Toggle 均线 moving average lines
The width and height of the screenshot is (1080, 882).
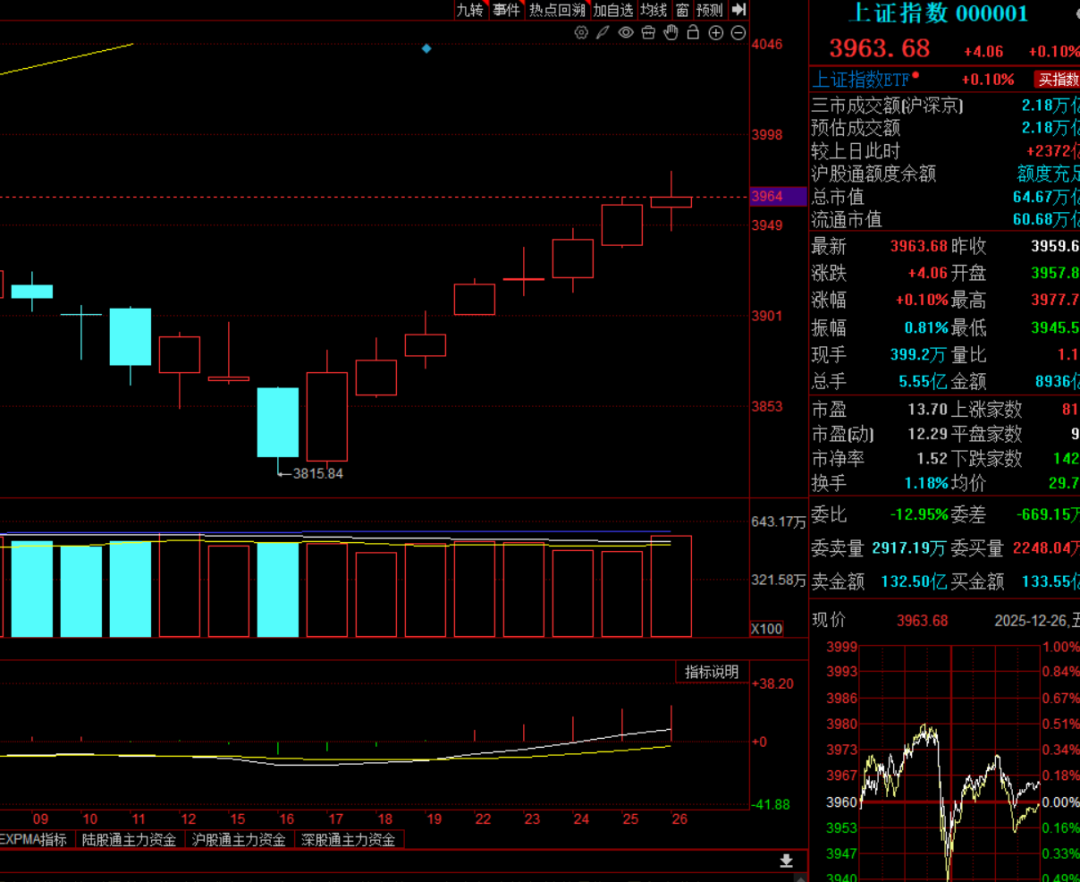pyautogui.click(x=653, y=10)
